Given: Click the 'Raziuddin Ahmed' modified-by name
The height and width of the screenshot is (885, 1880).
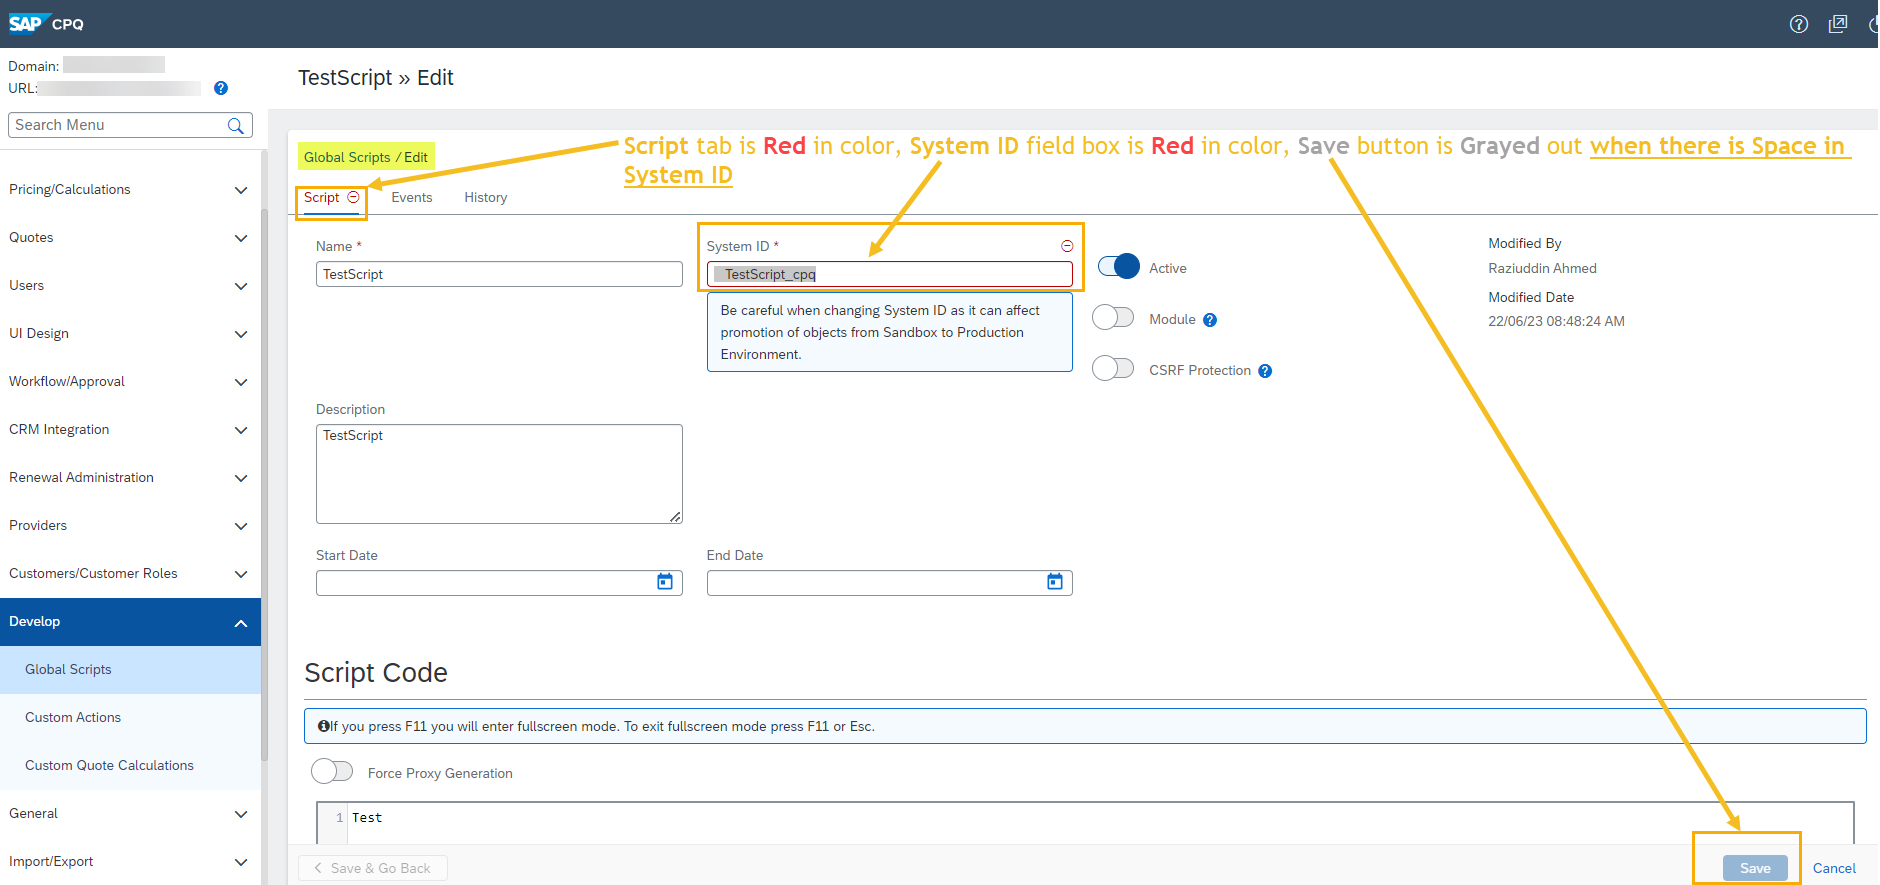Looking at the screenshot, I should [x=1542, y=268].
